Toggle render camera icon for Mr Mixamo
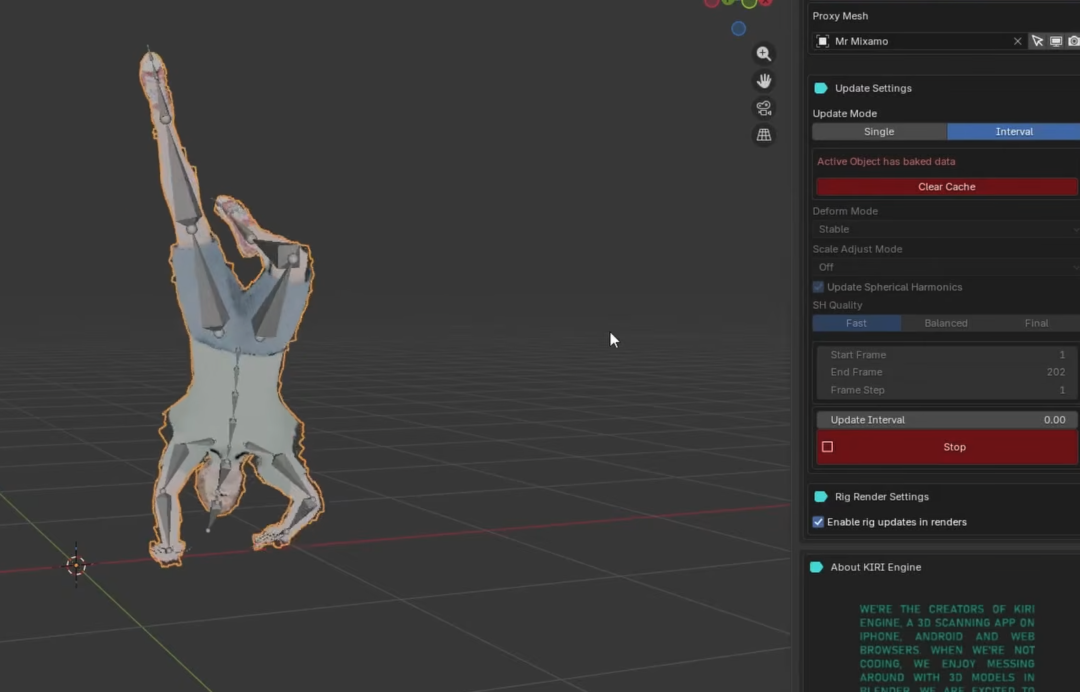Screen dimensions: 1080x692 1073,41
